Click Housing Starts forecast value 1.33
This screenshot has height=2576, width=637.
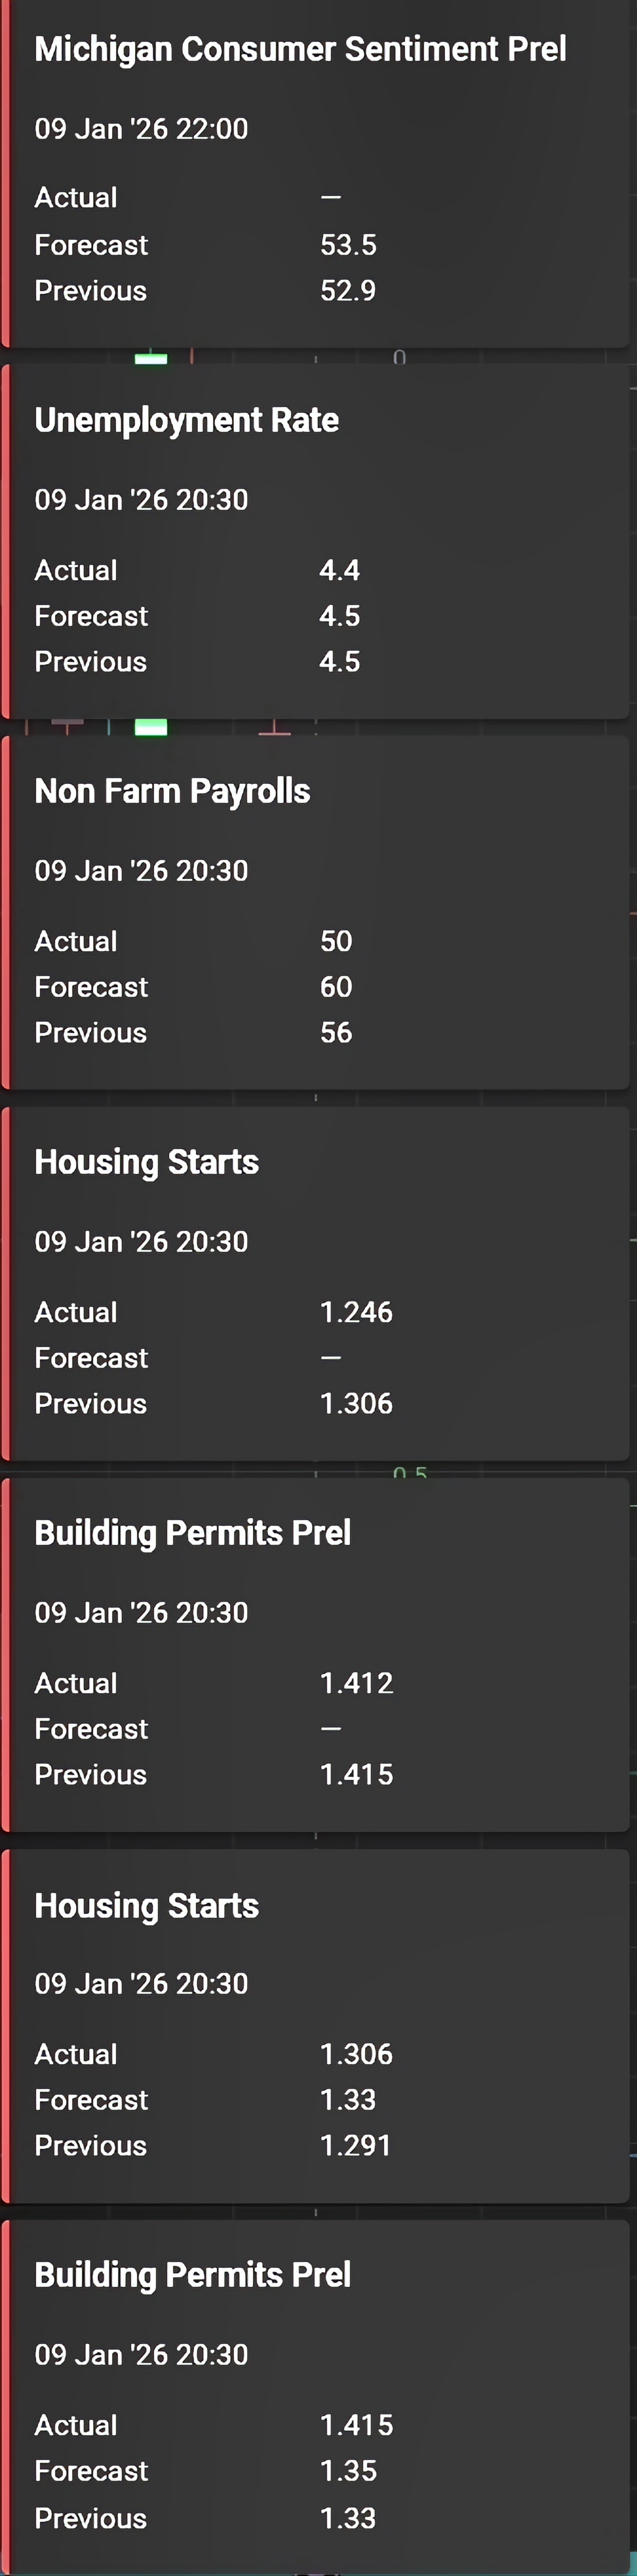pyautogui.click(x=348, y=2100)
